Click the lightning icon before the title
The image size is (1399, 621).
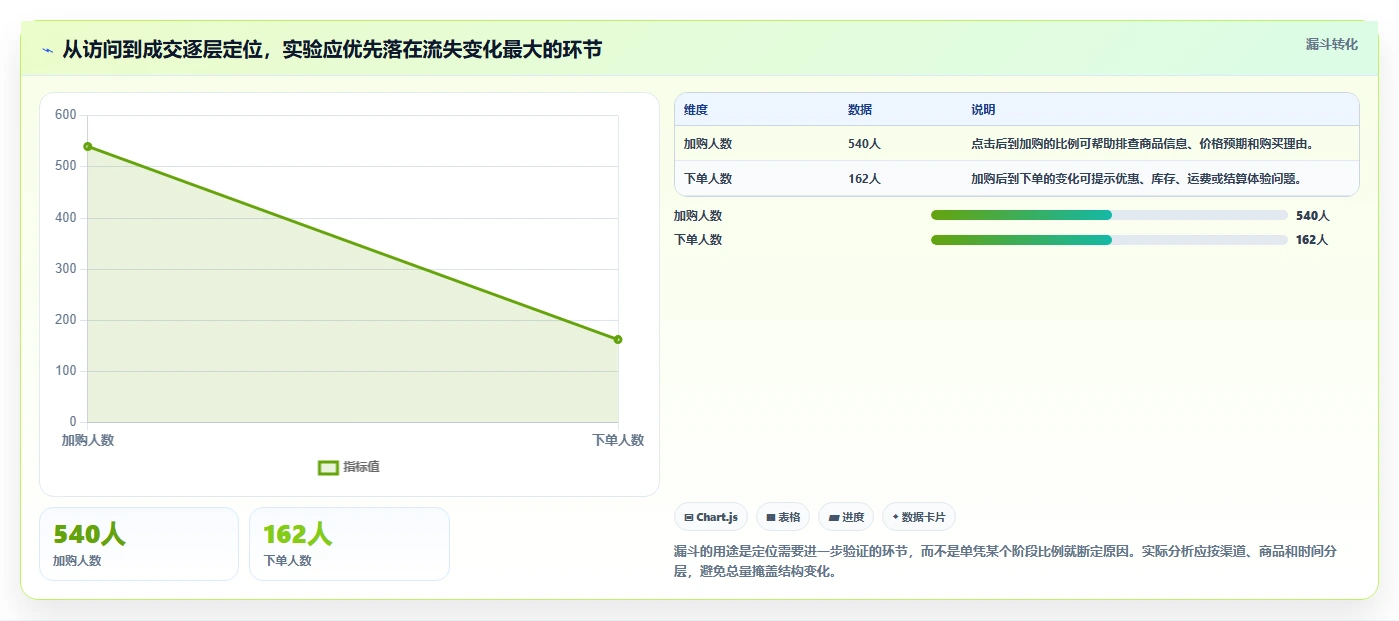tap(48, 50)
